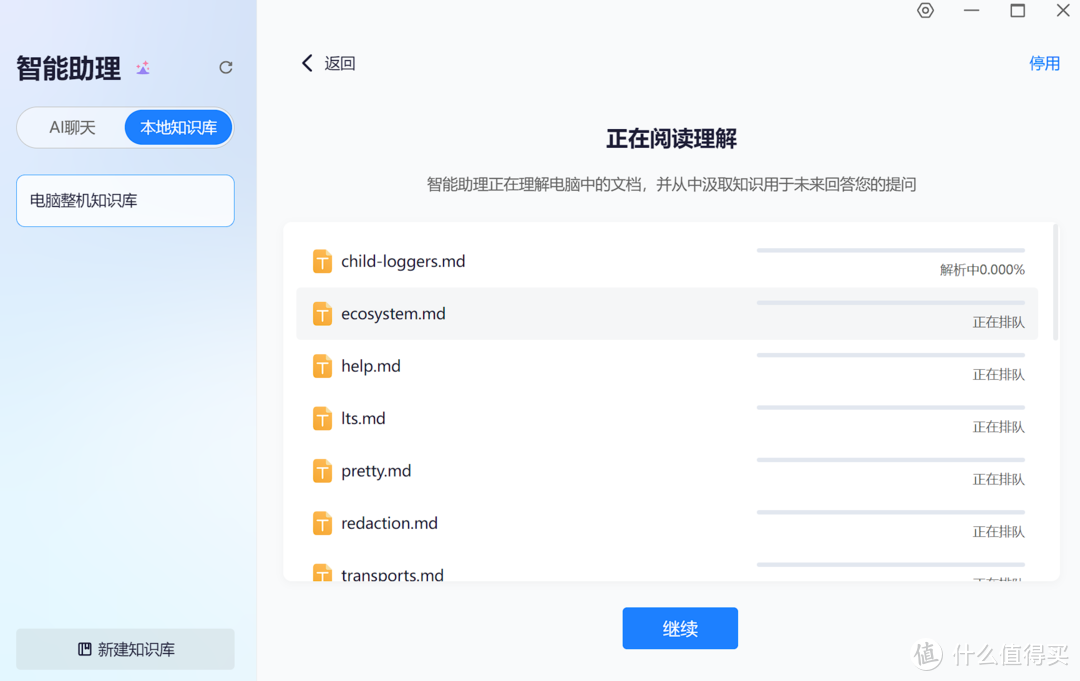Click the refresh icon beside 智能助理

(x=226, y=67)
